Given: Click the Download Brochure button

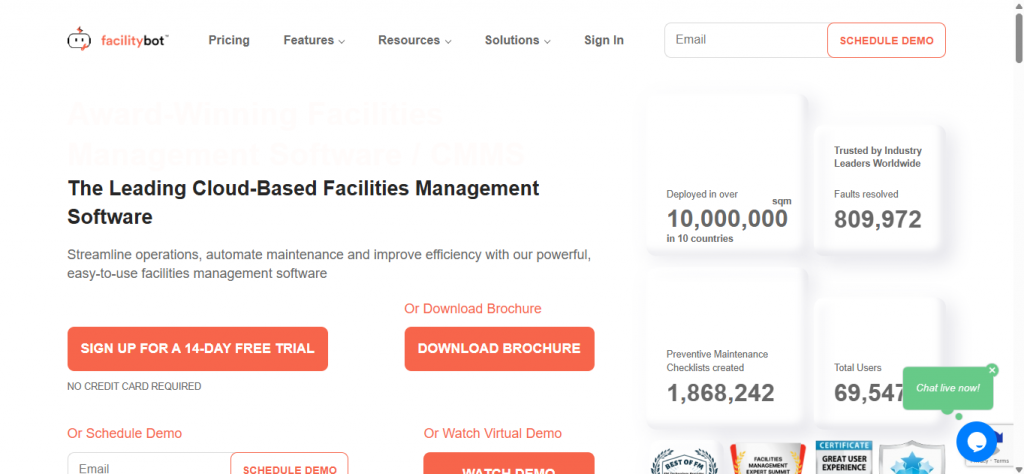Looking at the screenshot, I should click(x=499, y=349).
